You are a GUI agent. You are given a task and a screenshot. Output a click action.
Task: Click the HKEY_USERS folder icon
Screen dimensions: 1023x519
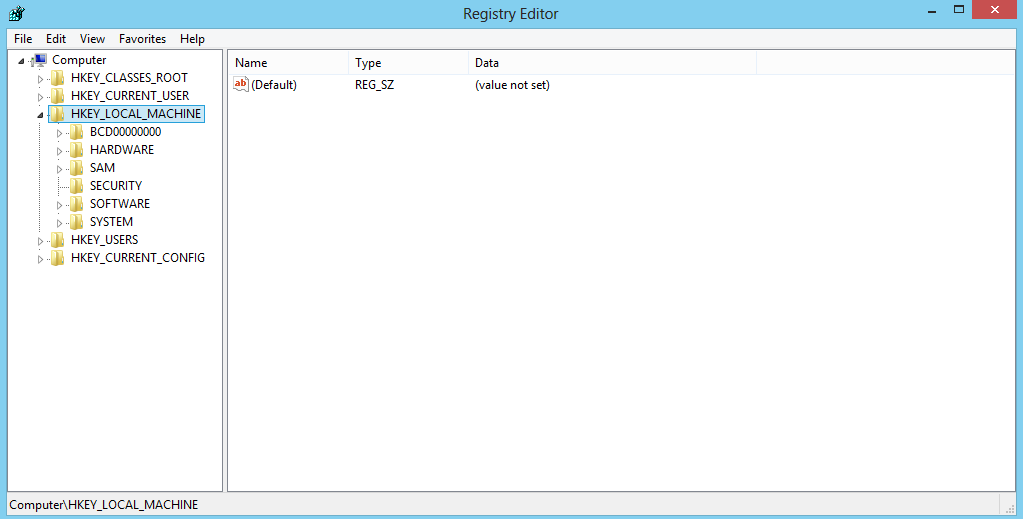57,240
